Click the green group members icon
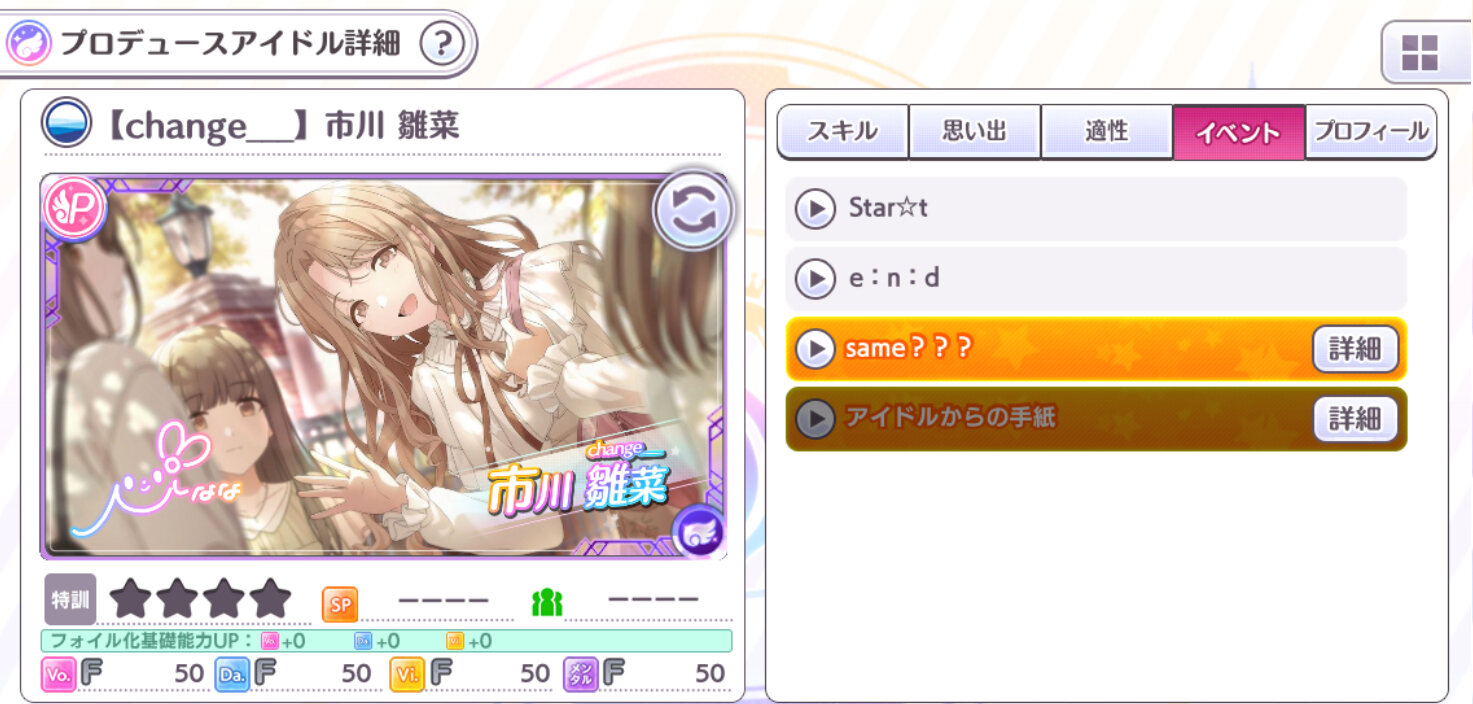1473x704 pixels. pyautogui.click(x=547, y=602)
